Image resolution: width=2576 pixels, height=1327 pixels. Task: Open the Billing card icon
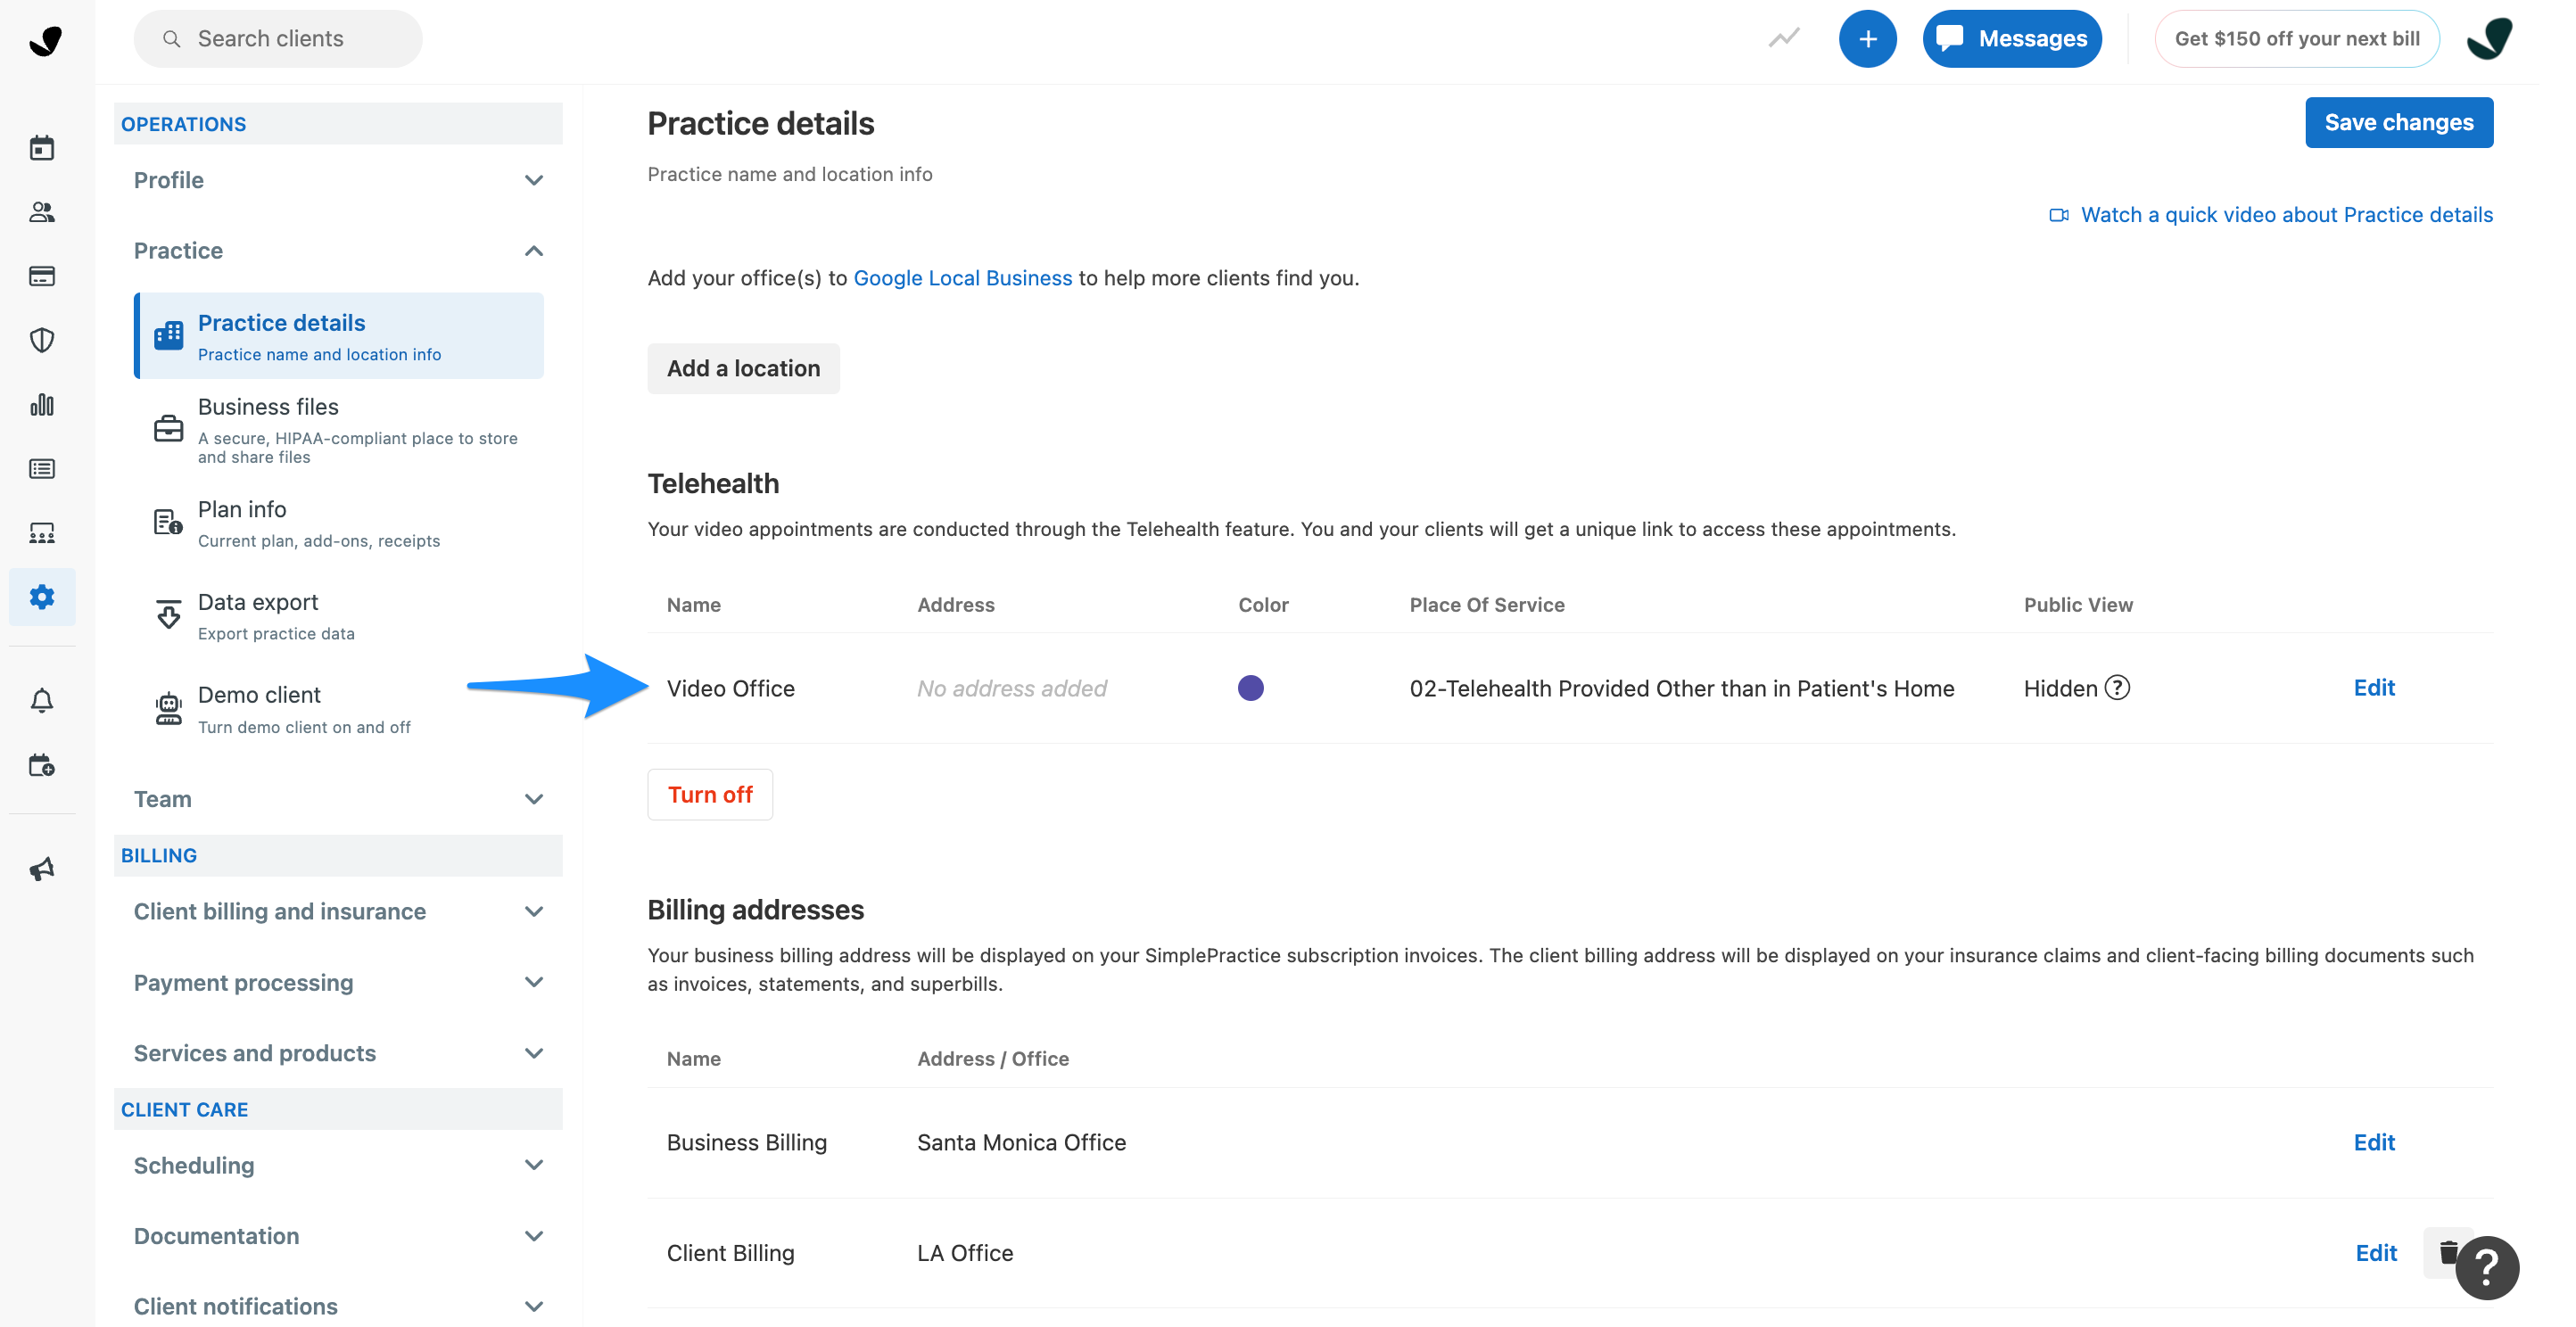tap(42, 276)
